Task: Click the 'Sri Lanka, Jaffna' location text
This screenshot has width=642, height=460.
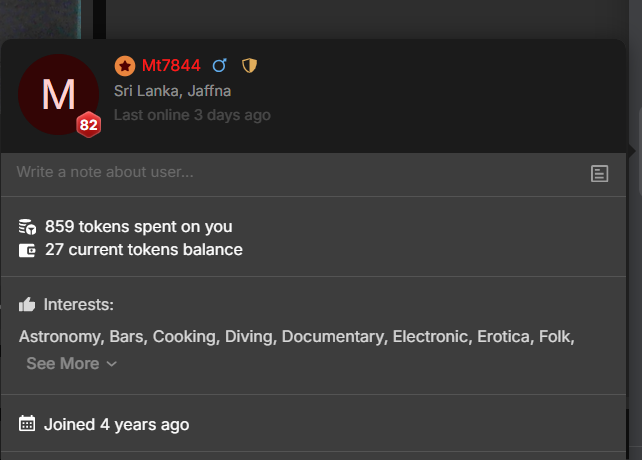Action: point(172,91)
